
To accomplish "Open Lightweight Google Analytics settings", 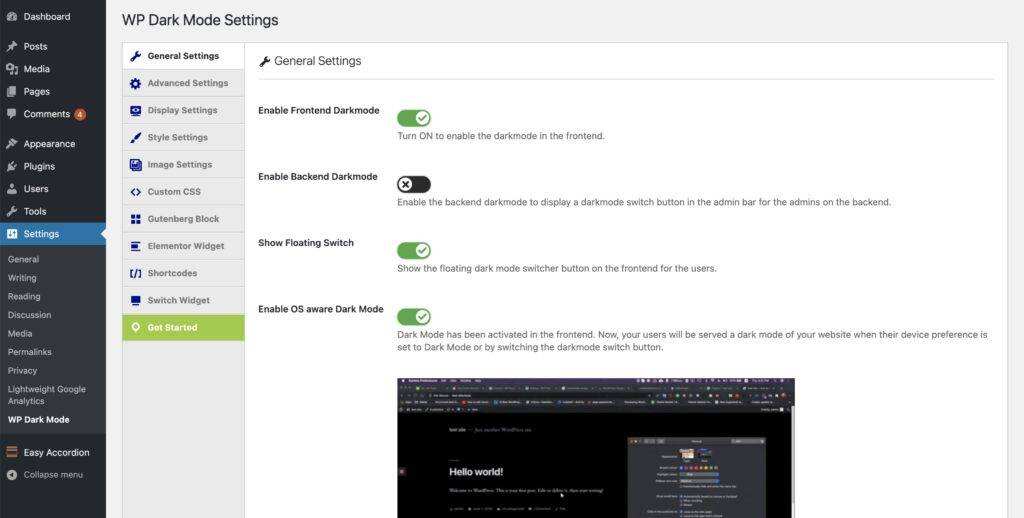I will coord(47,395).
